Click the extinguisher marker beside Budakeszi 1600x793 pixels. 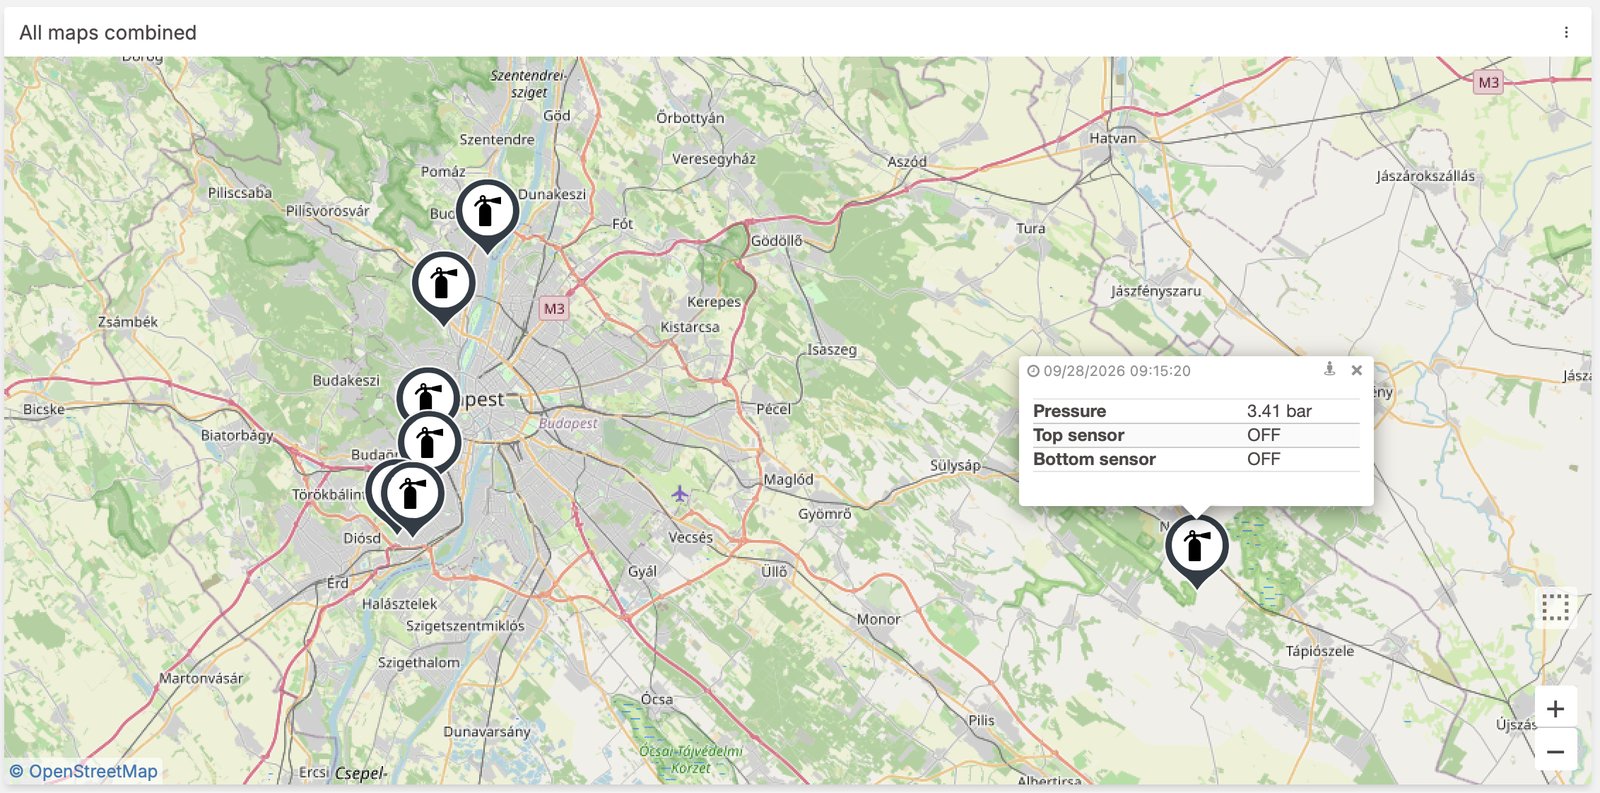point(427,393)
